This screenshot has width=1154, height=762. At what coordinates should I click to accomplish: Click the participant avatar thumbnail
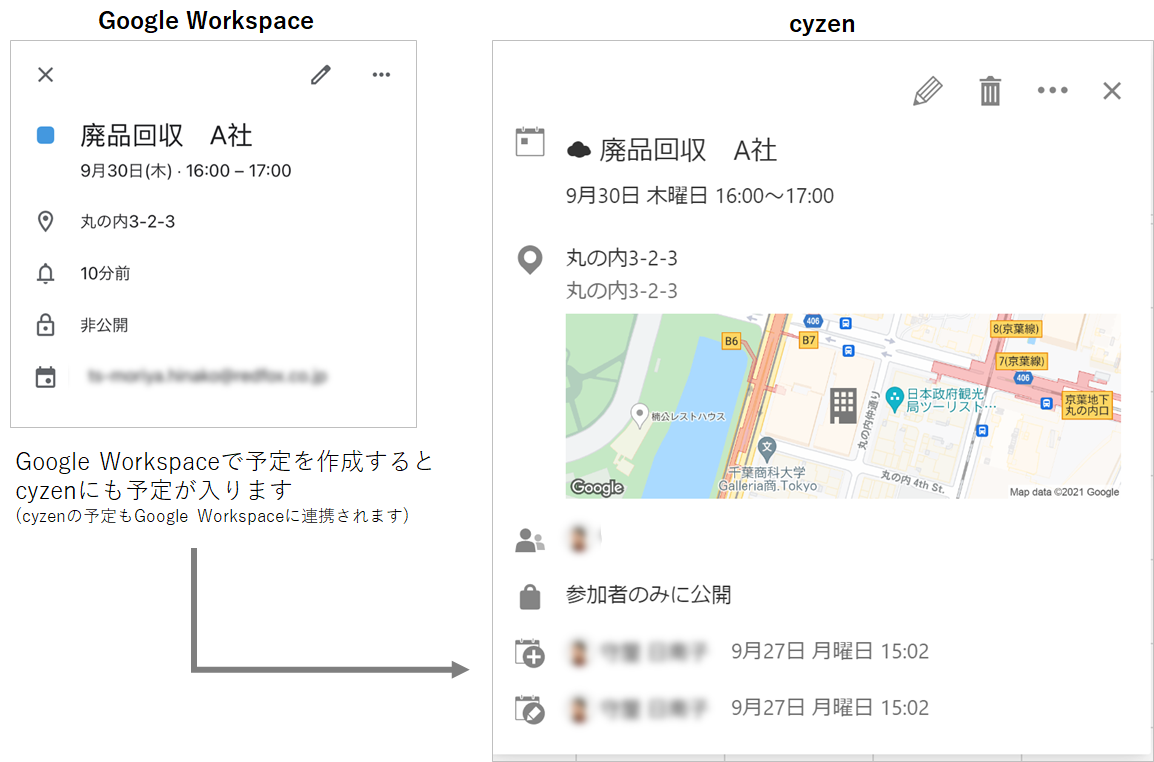[x=580, y=538]
